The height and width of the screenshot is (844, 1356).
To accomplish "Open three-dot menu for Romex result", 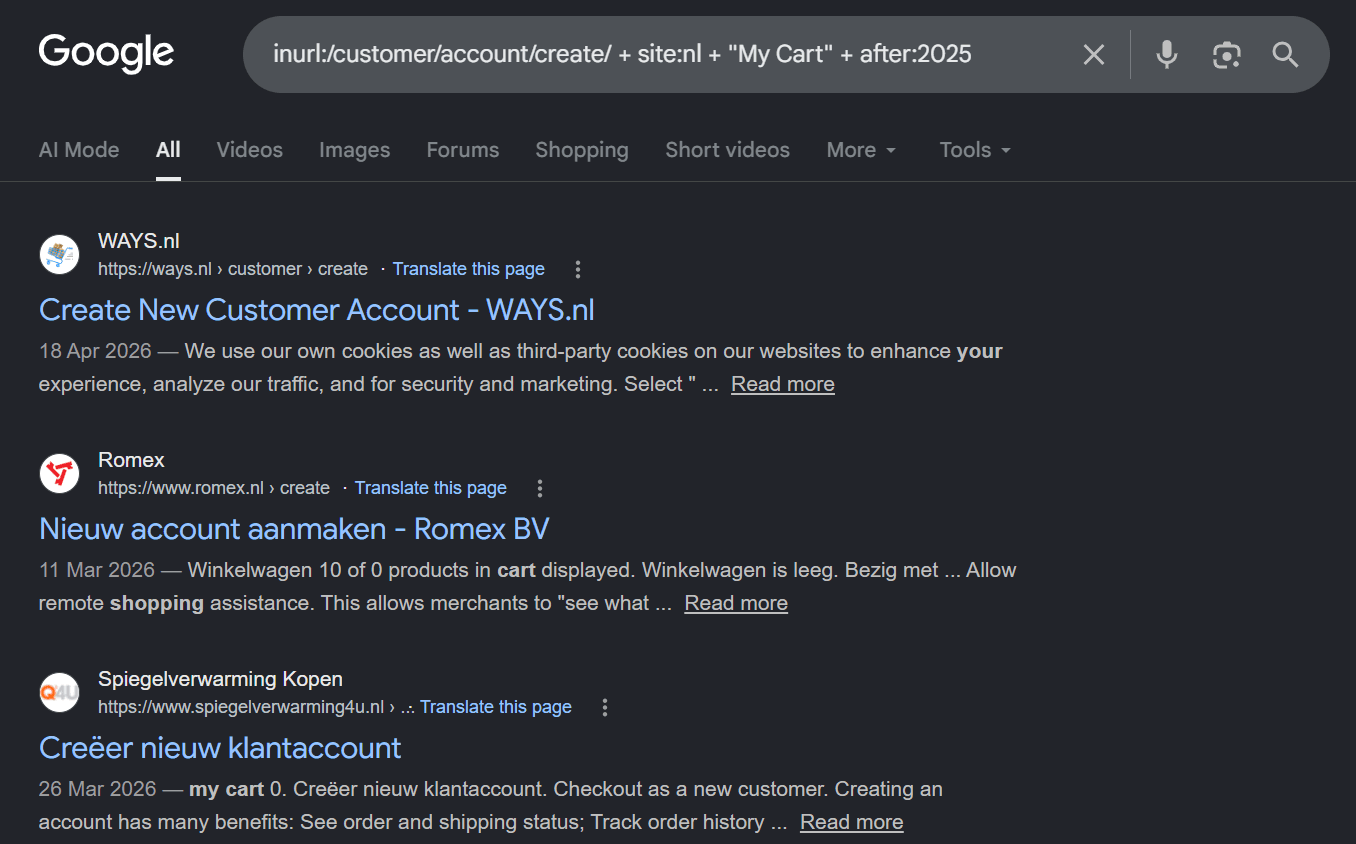I will (x=540, y=488).
